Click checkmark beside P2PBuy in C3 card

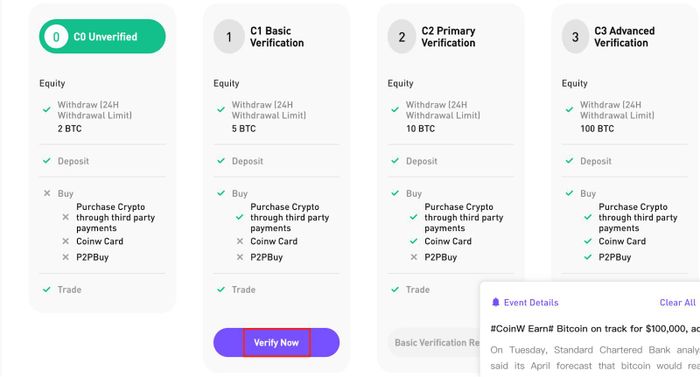point(588,257)
